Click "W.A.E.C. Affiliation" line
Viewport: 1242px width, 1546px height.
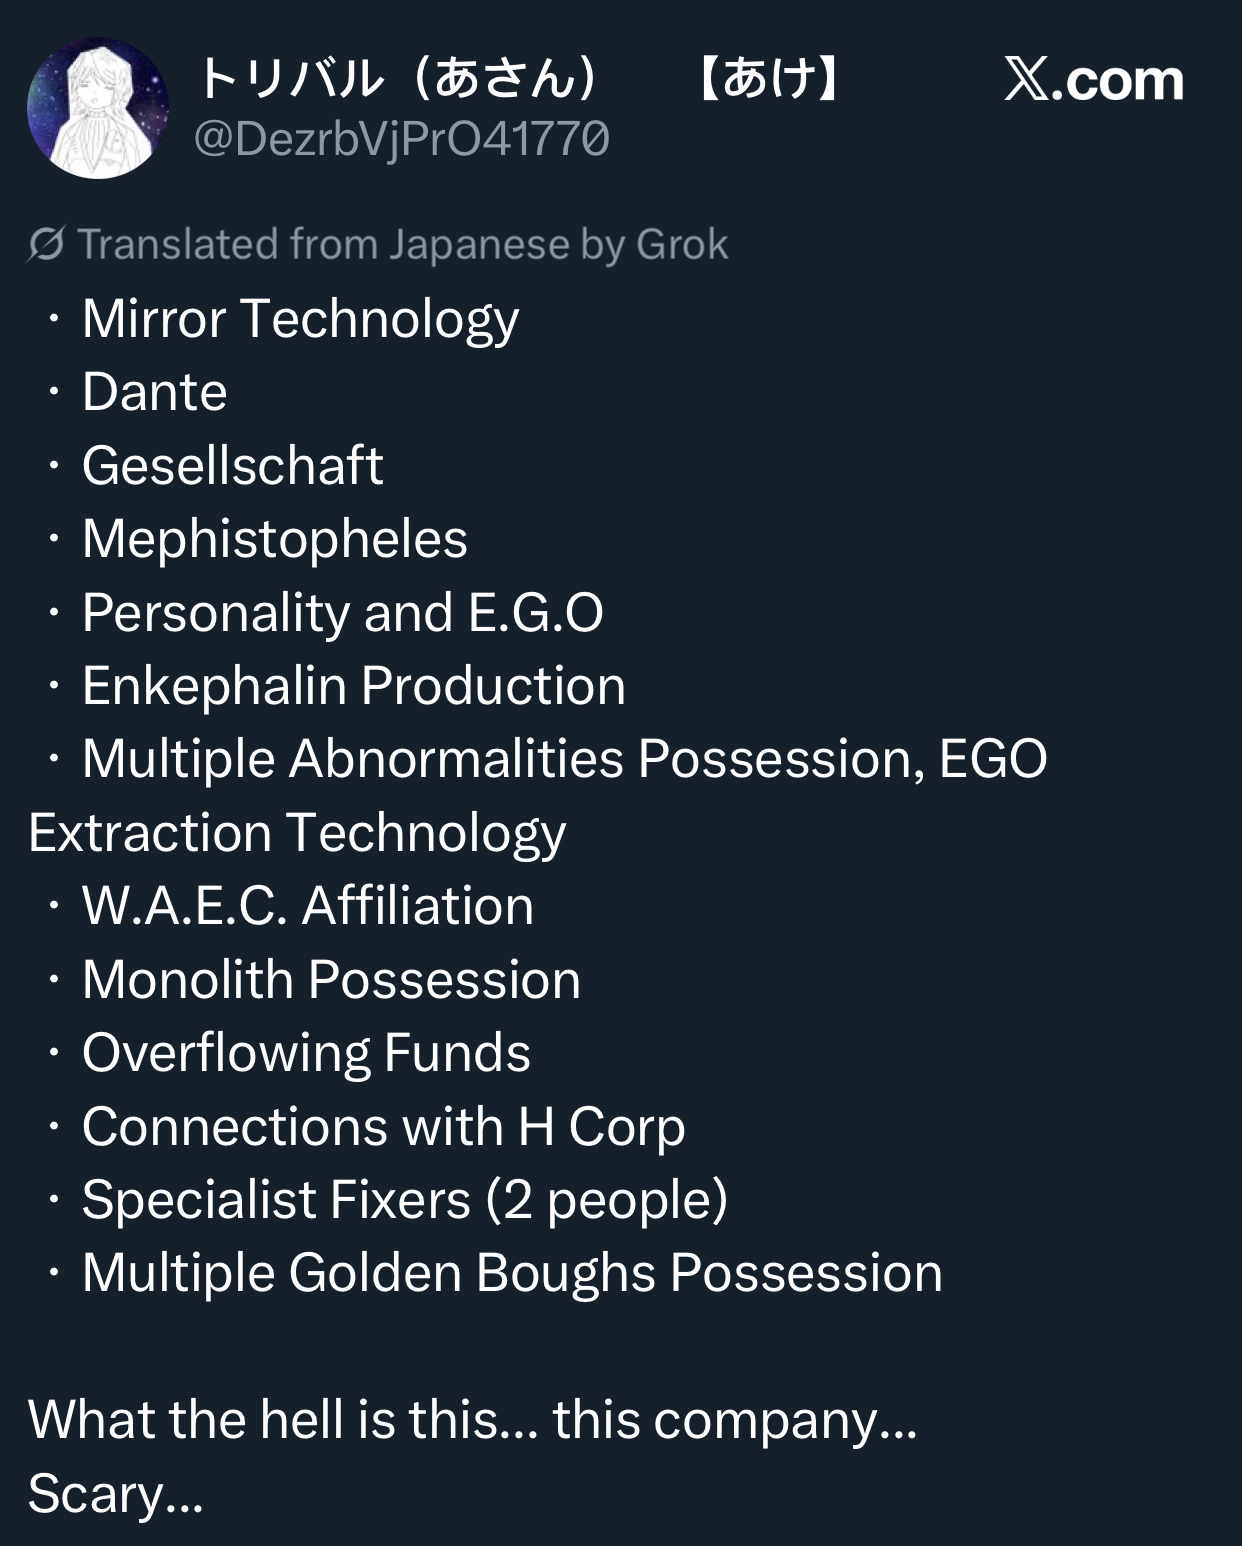[308, 906]
